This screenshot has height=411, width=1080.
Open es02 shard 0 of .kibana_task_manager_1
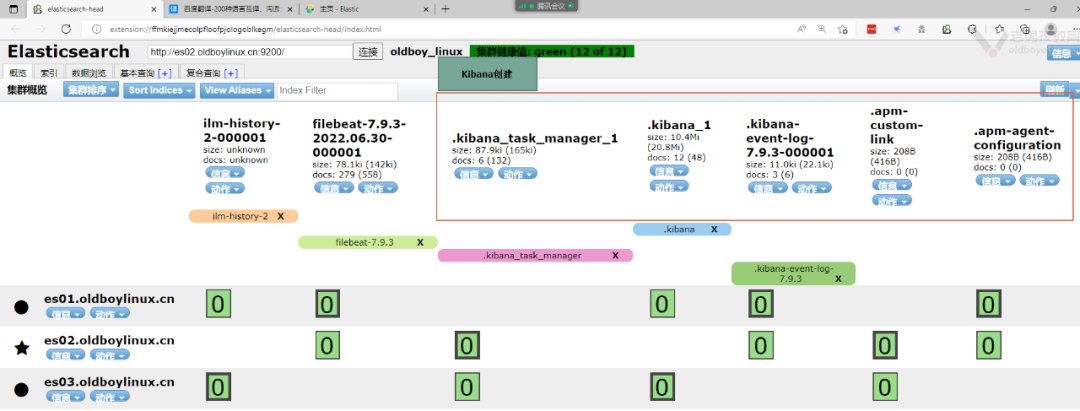point(466,346)
